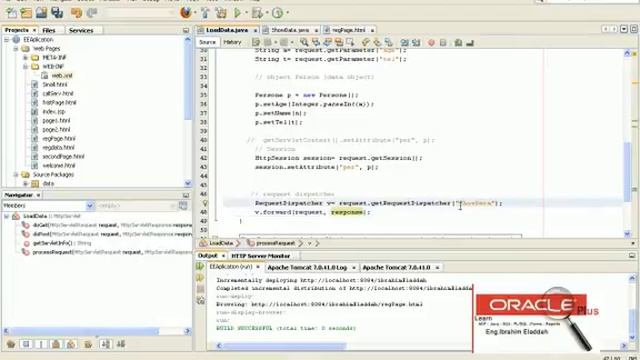Viewport: 640px width, 360px height.
Task: Collapse the Web Pages folder
Action: 16,49
